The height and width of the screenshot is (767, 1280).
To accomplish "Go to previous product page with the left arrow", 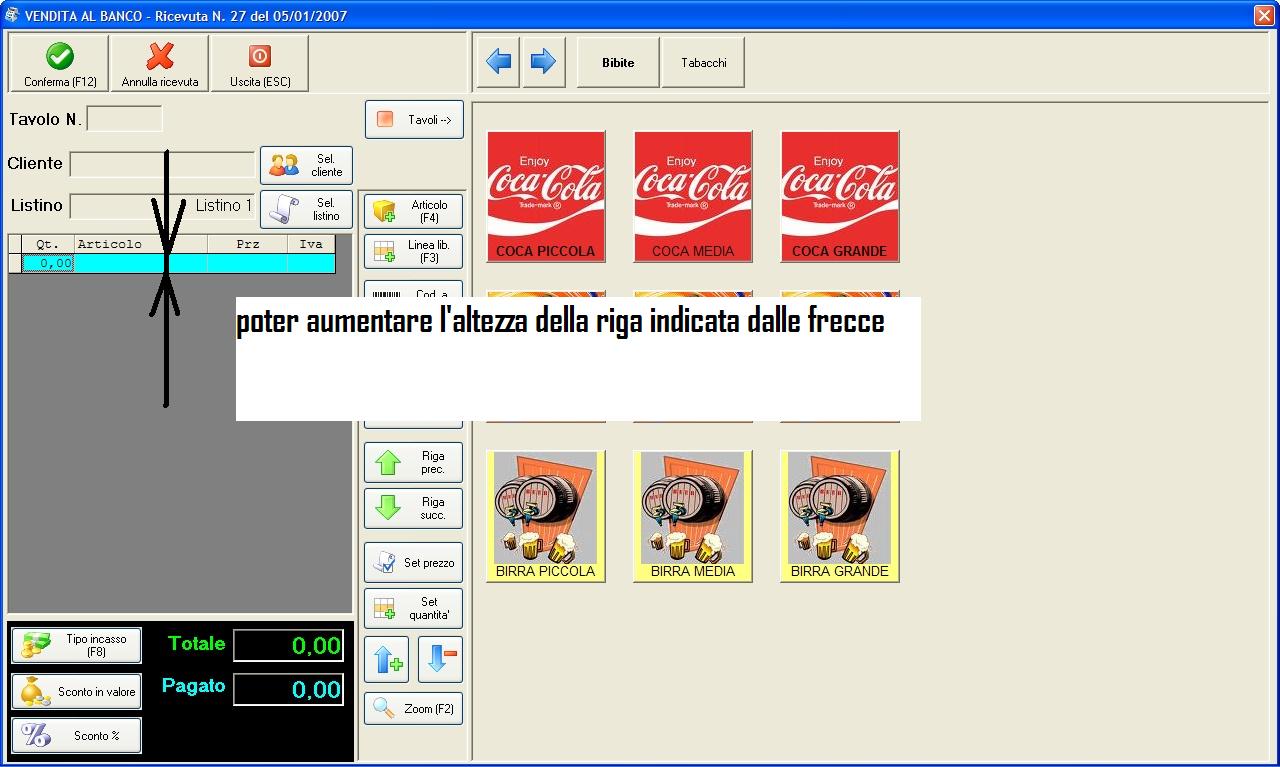I will coord(498,63).
